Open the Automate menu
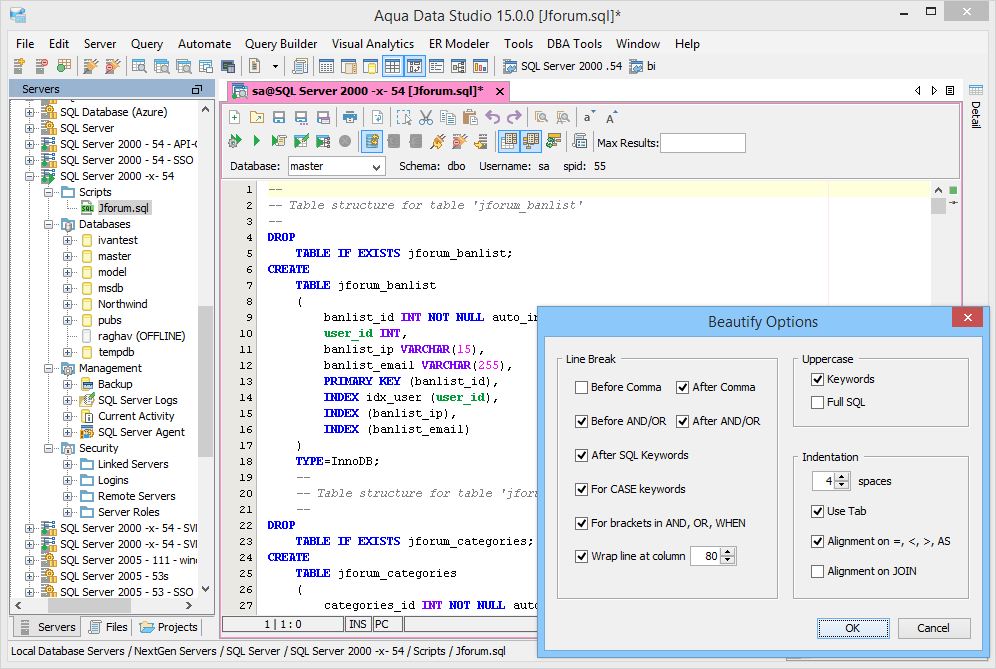The width and height of the screenshot is (996, 669). point(204,44)
